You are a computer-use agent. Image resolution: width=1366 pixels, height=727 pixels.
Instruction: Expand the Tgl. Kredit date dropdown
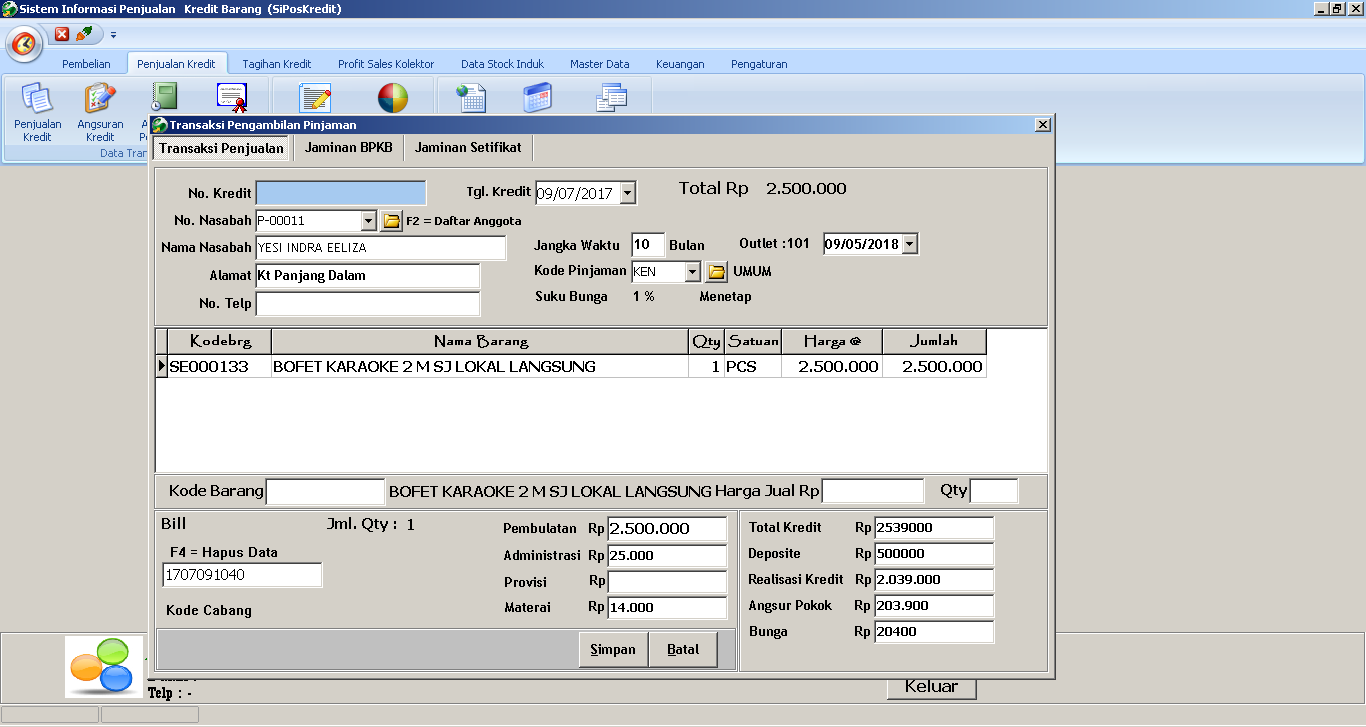(629, 193)
